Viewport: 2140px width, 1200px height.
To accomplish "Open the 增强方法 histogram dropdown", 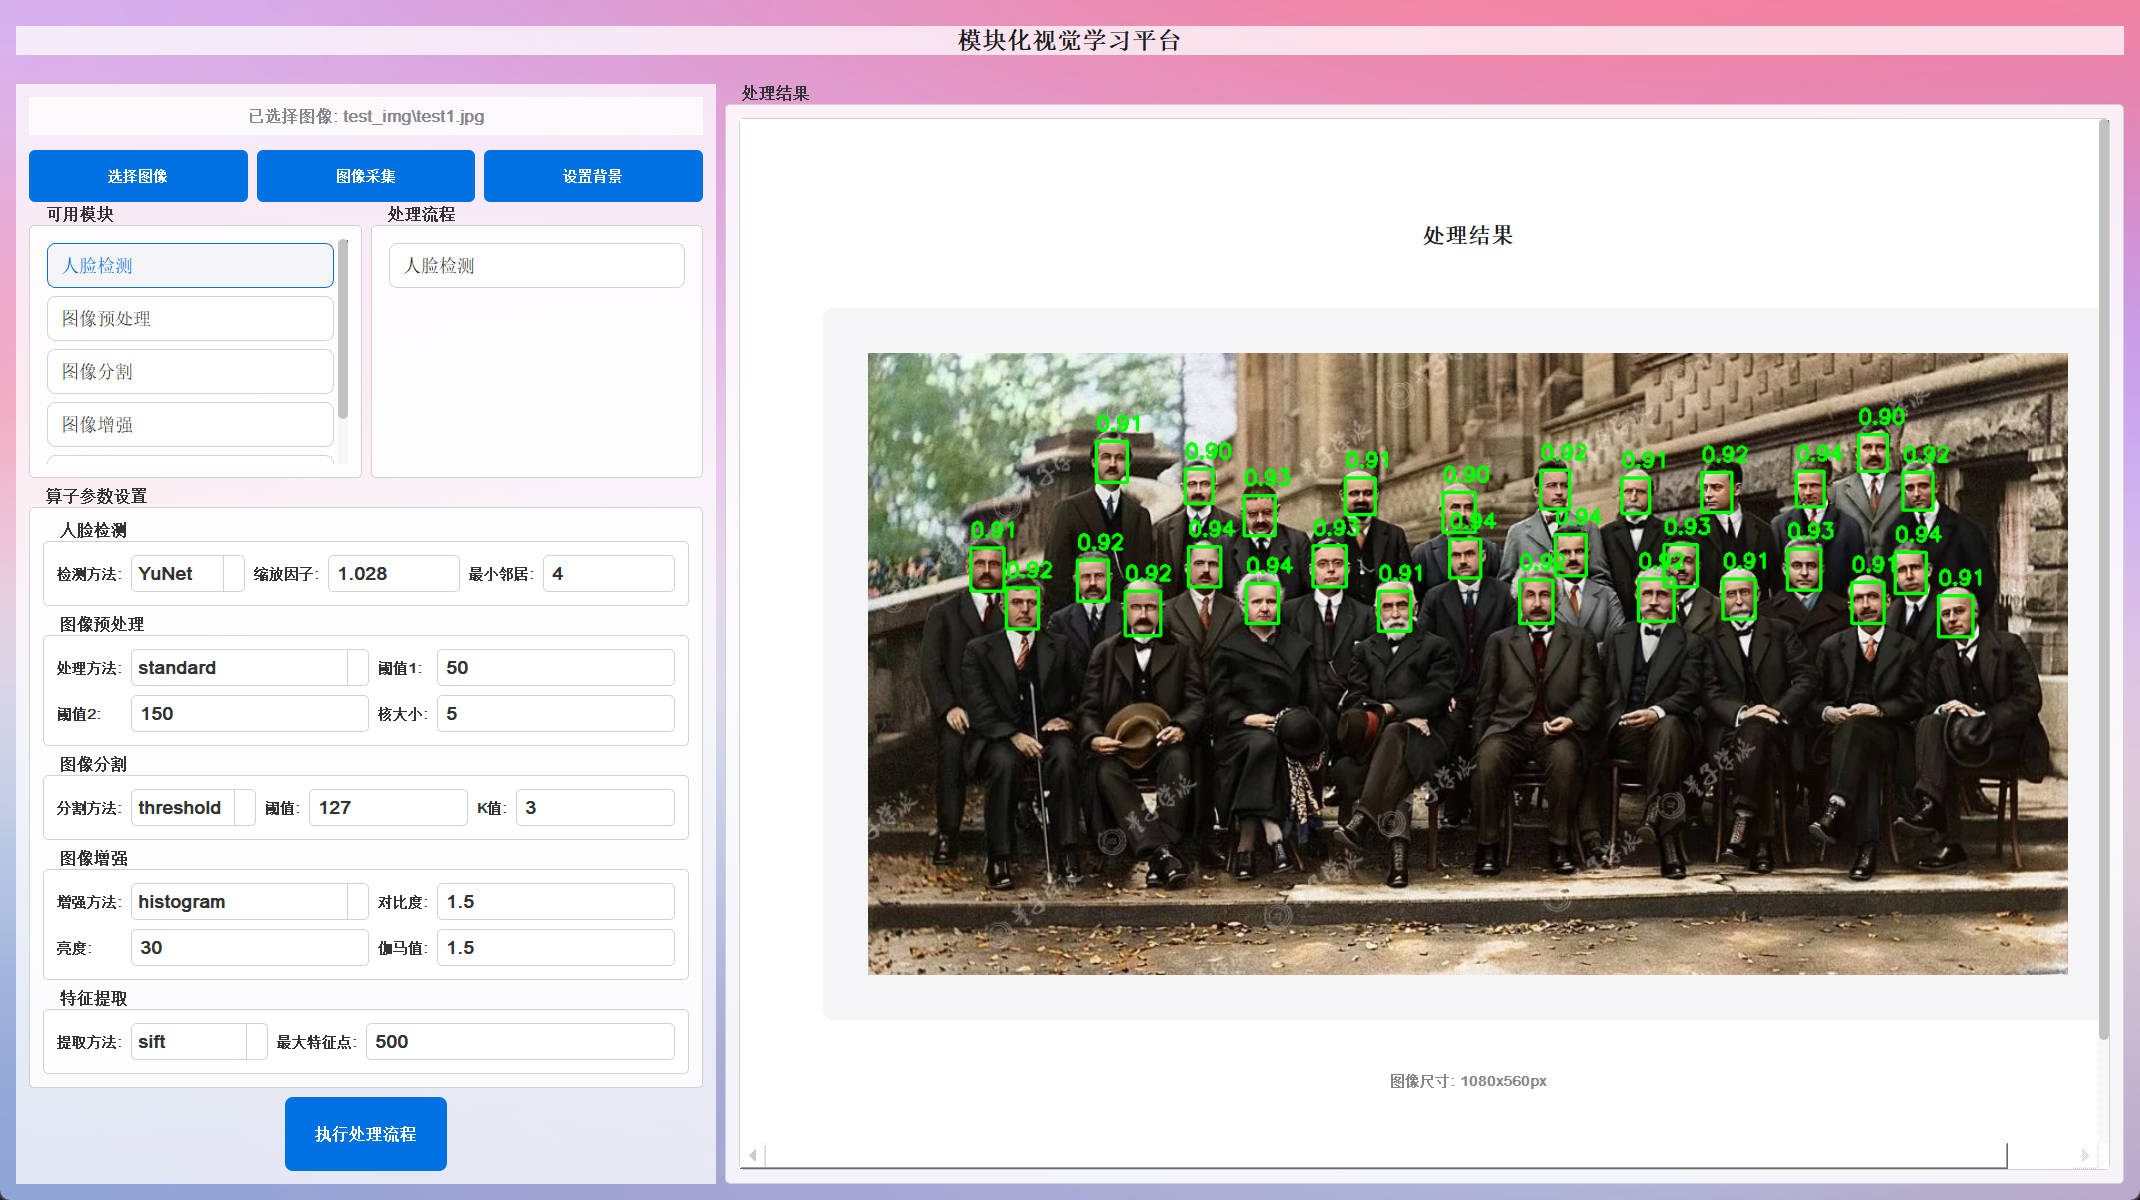I will [x=248, y=901].
